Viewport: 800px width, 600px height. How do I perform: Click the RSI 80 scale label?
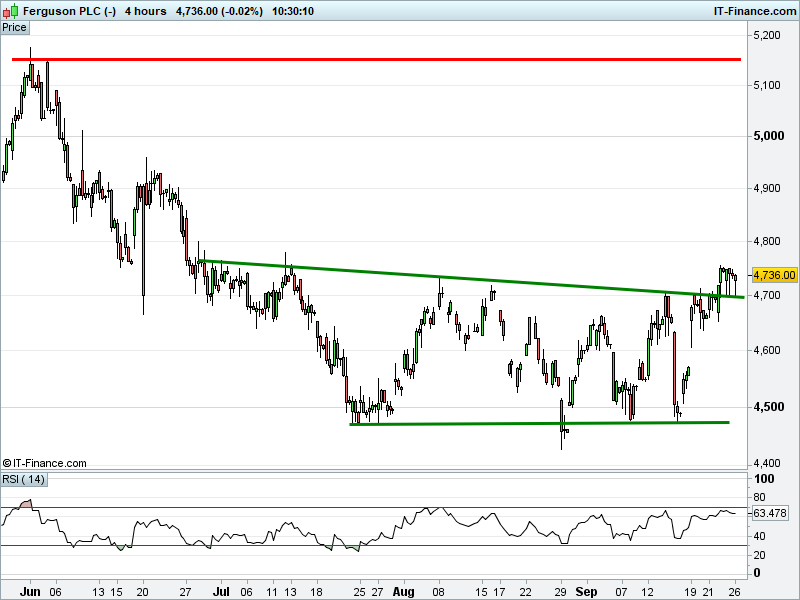[x=759, y=497]
